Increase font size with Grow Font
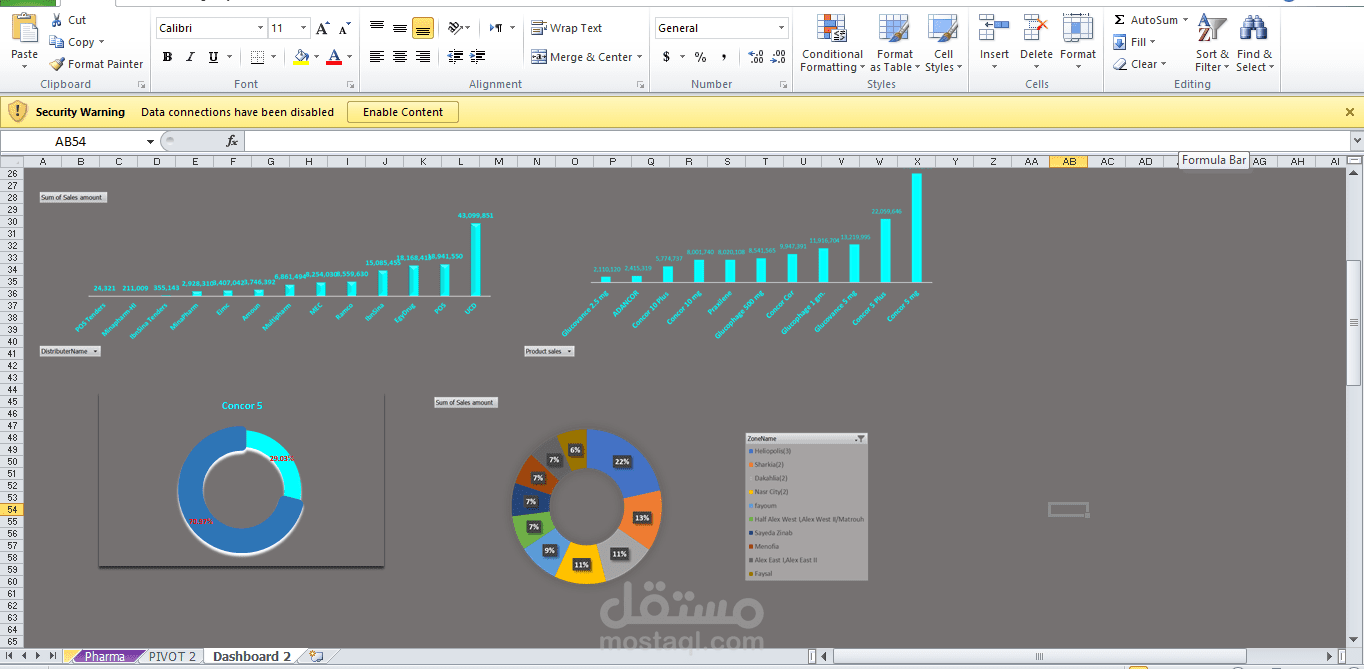Image resolution: width=1364 pixels, height=669 pixels. (x=323, y=29)
